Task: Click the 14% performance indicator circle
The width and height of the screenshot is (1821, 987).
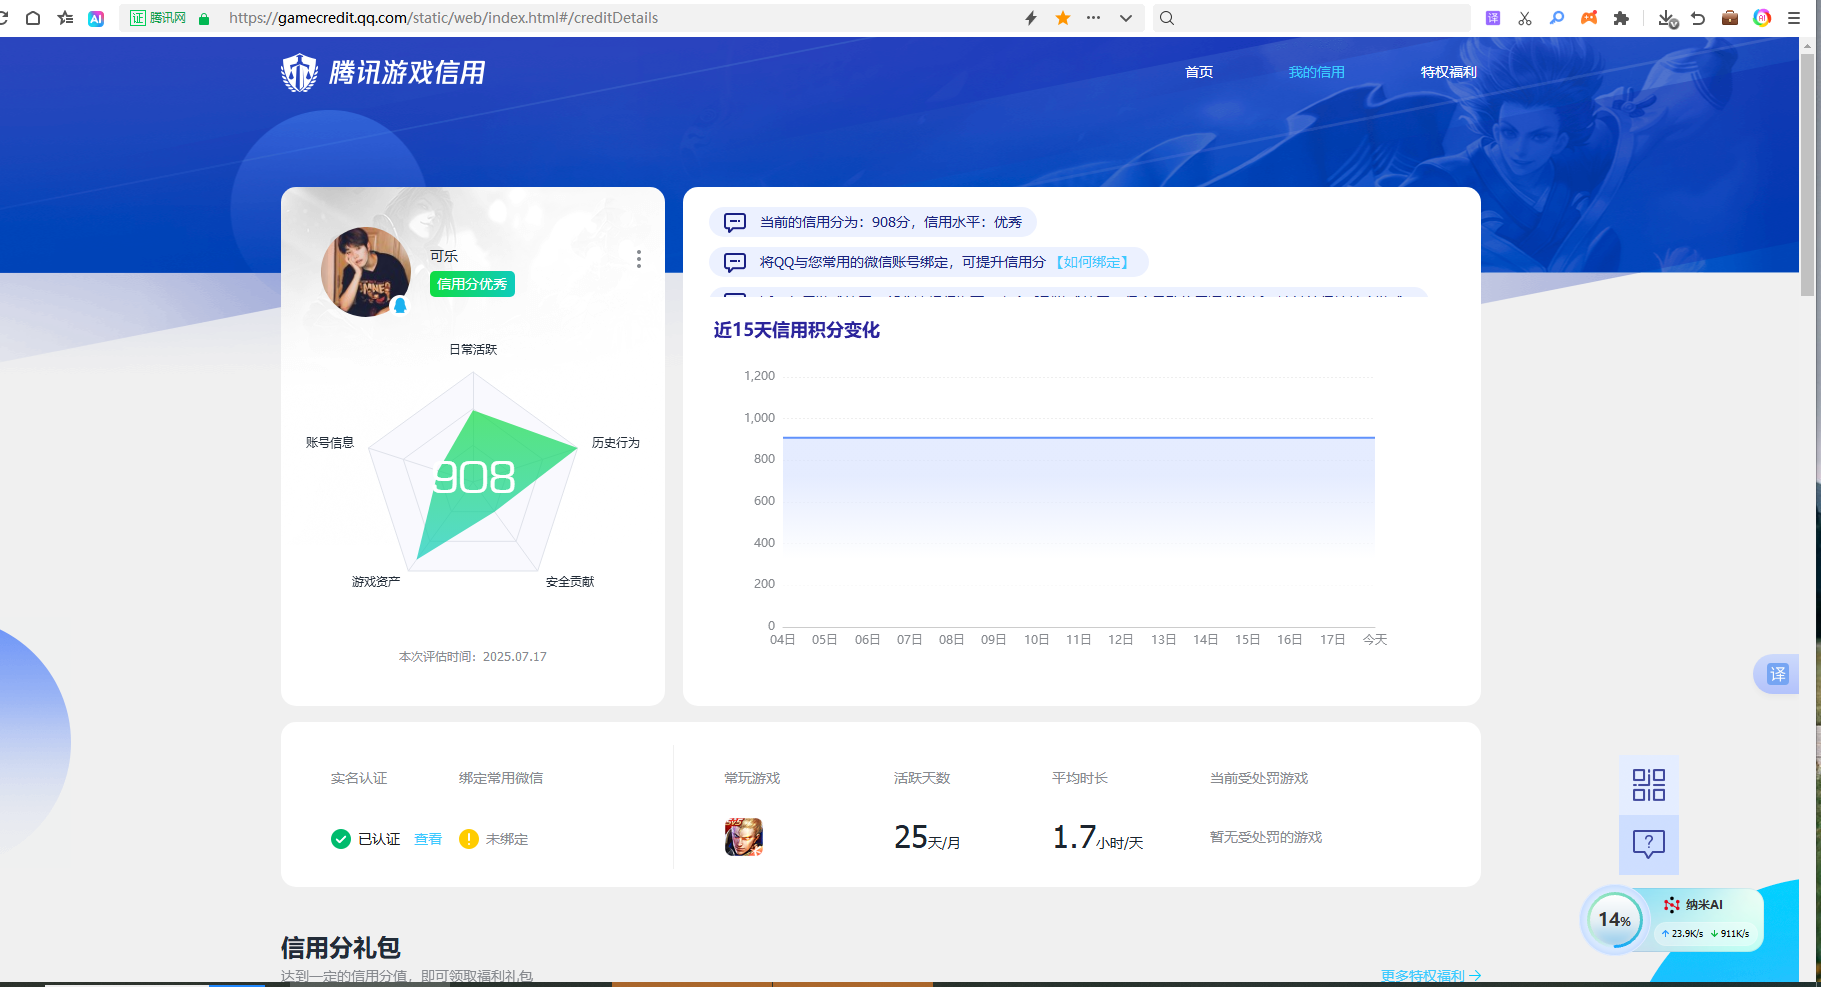Action: tap(1614, 920)
